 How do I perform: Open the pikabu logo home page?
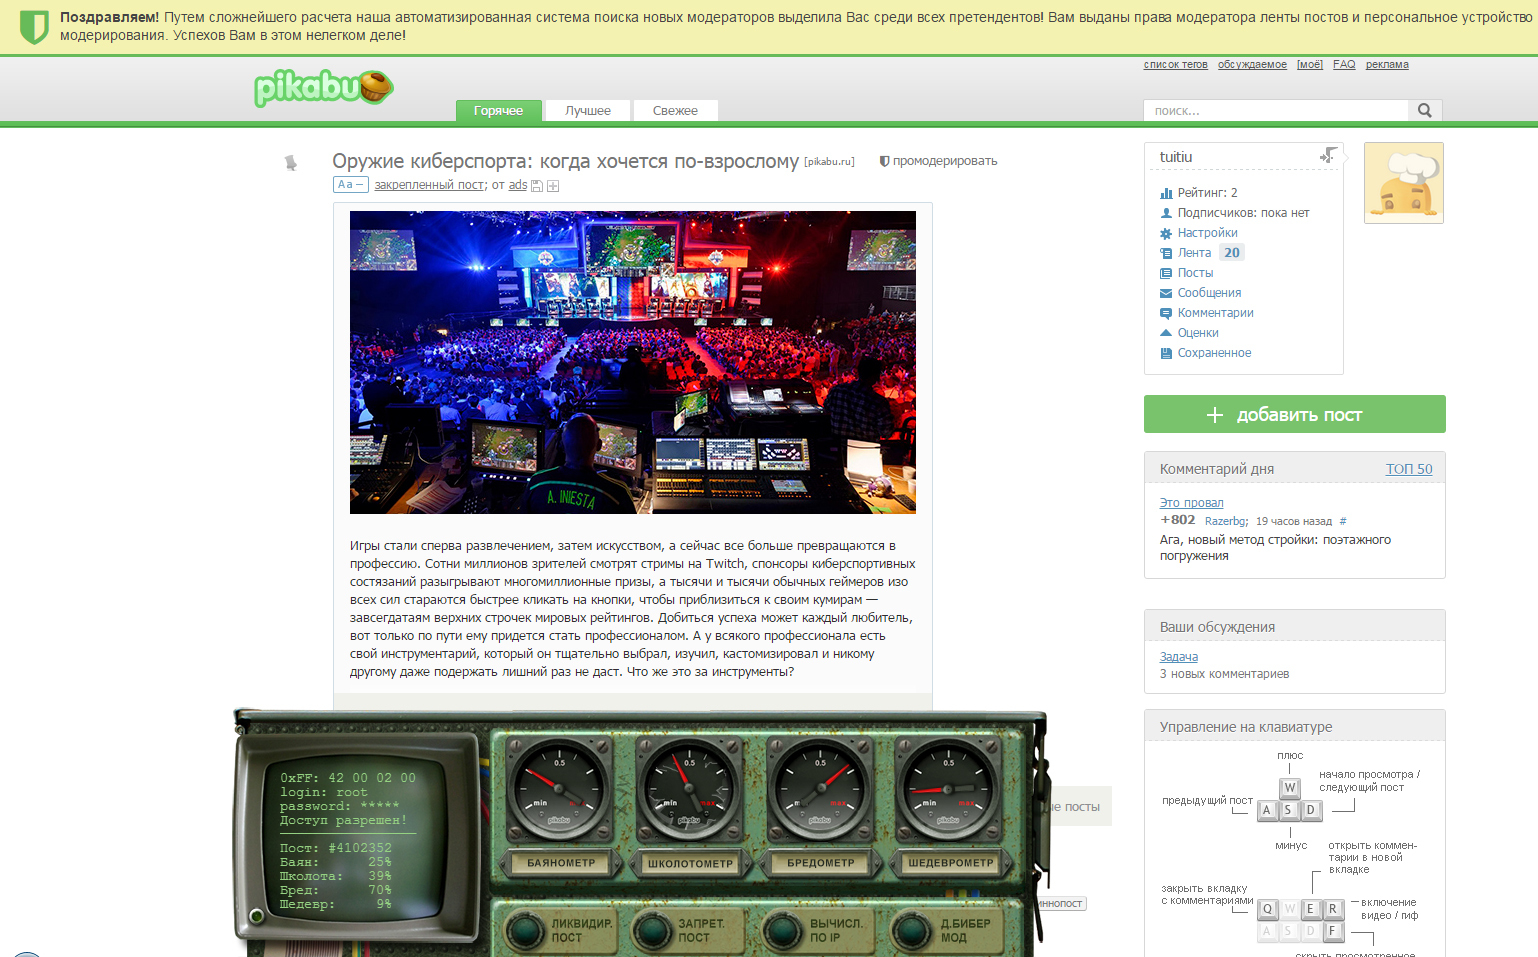click(x=323, y=88)
